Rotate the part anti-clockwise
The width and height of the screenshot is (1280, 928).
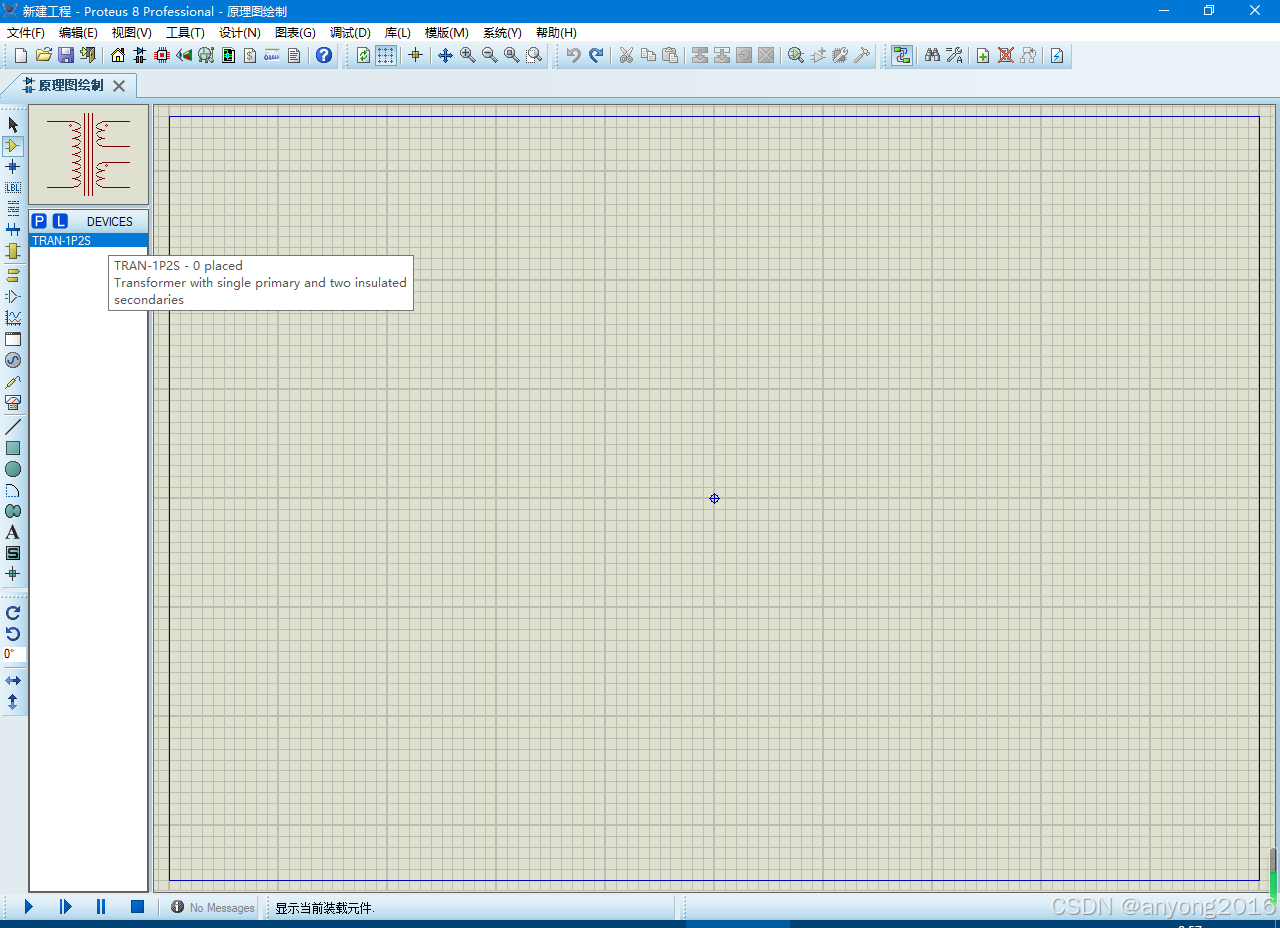13,634
